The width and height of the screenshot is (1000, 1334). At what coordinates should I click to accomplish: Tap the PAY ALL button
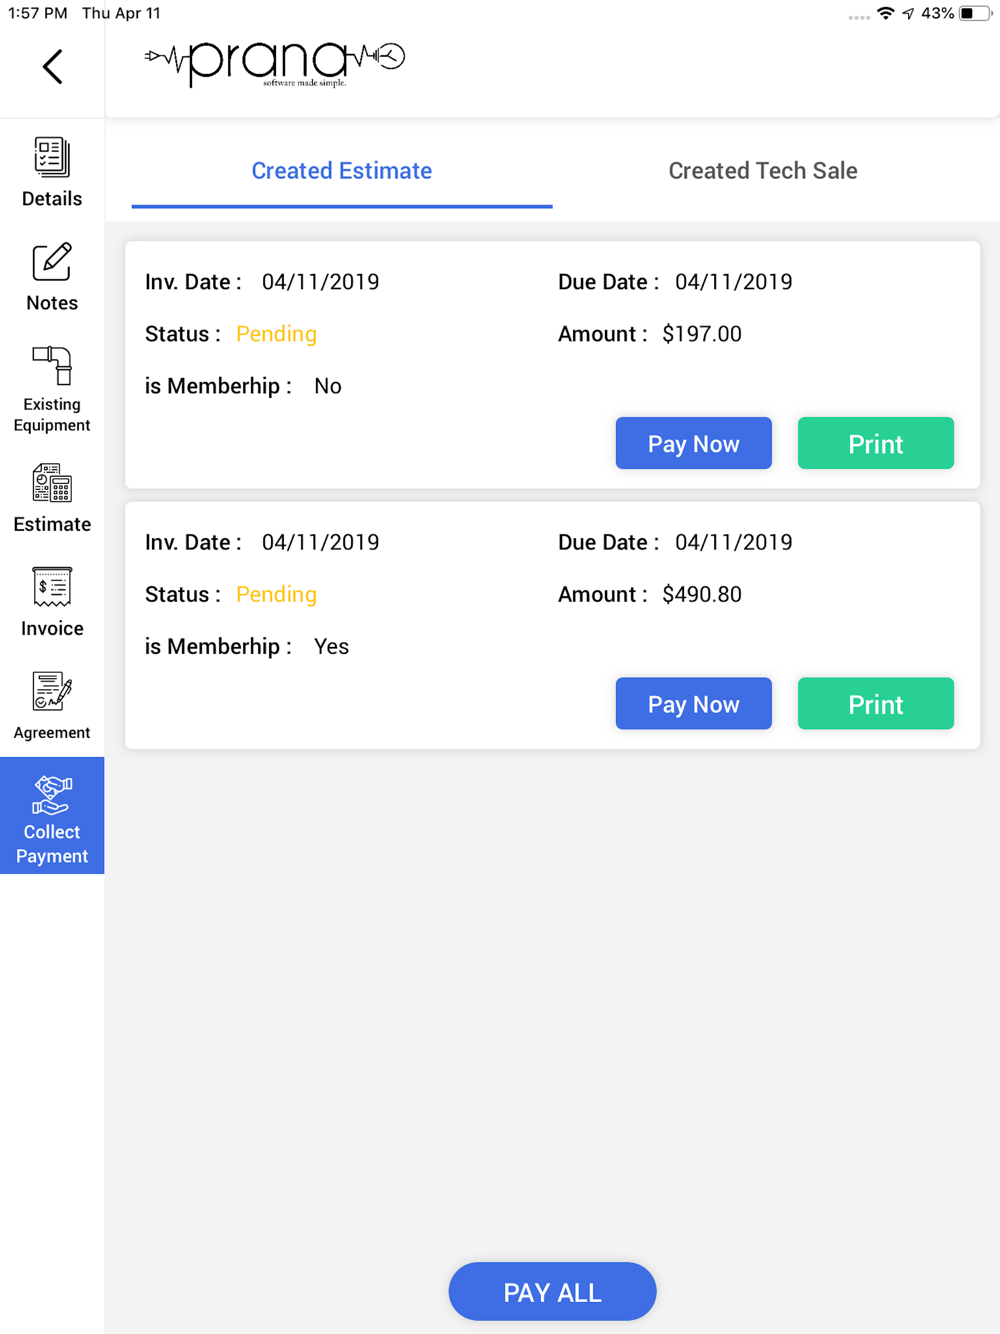tap(552, 1292)
